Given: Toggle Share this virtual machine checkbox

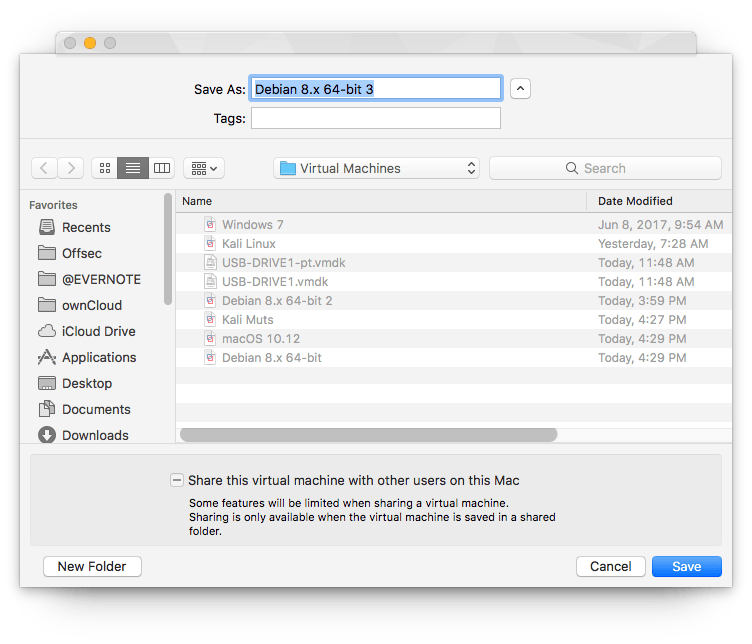Looking at the screenshot, I should pyautogui.click(x=177, y=481).
